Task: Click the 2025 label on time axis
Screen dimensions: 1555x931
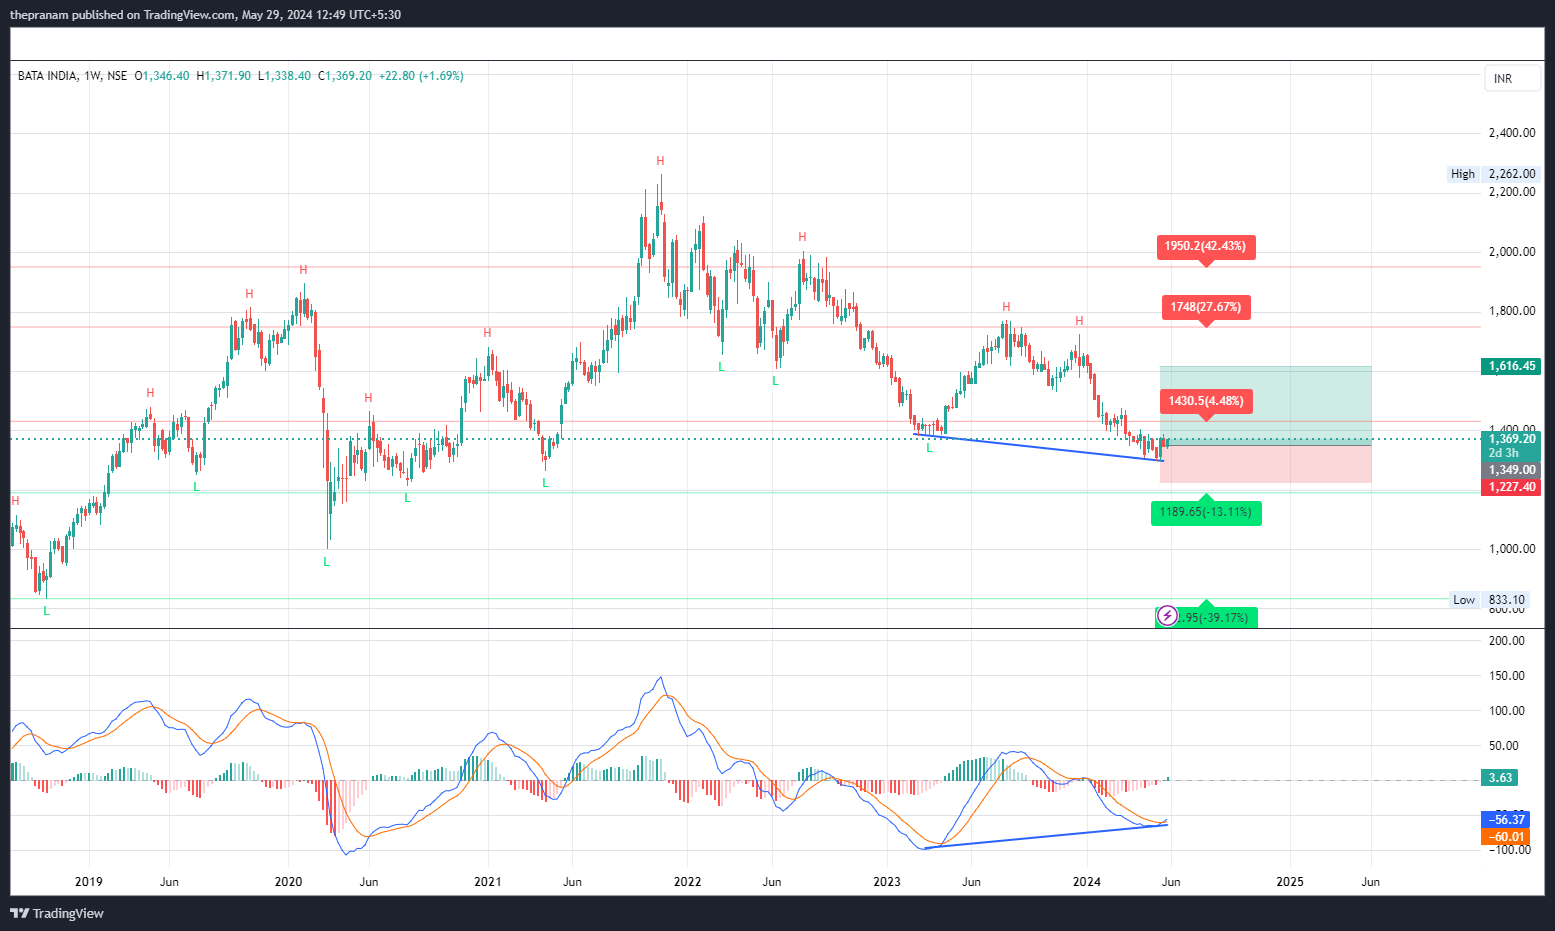Action: pos(1290,882)
